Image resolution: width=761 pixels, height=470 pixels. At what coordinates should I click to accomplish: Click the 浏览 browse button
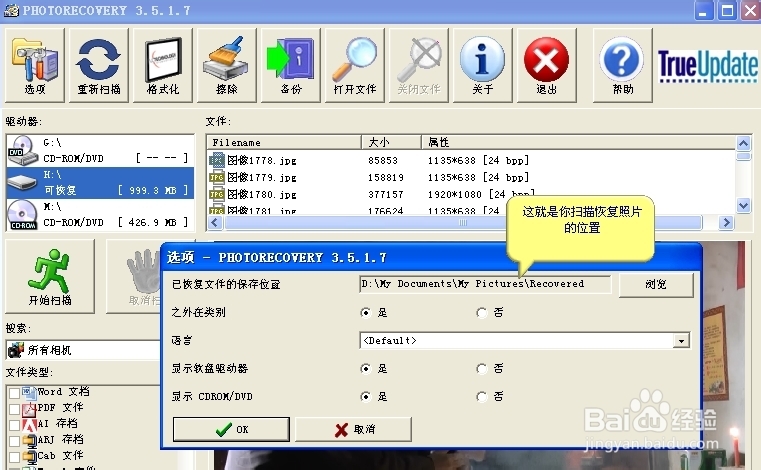(656, 285)
